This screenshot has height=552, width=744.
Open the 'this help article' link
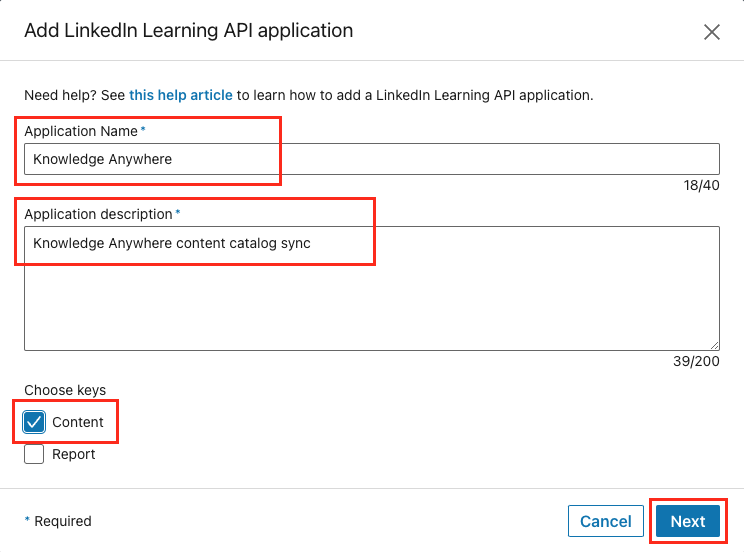coord(181,95)
